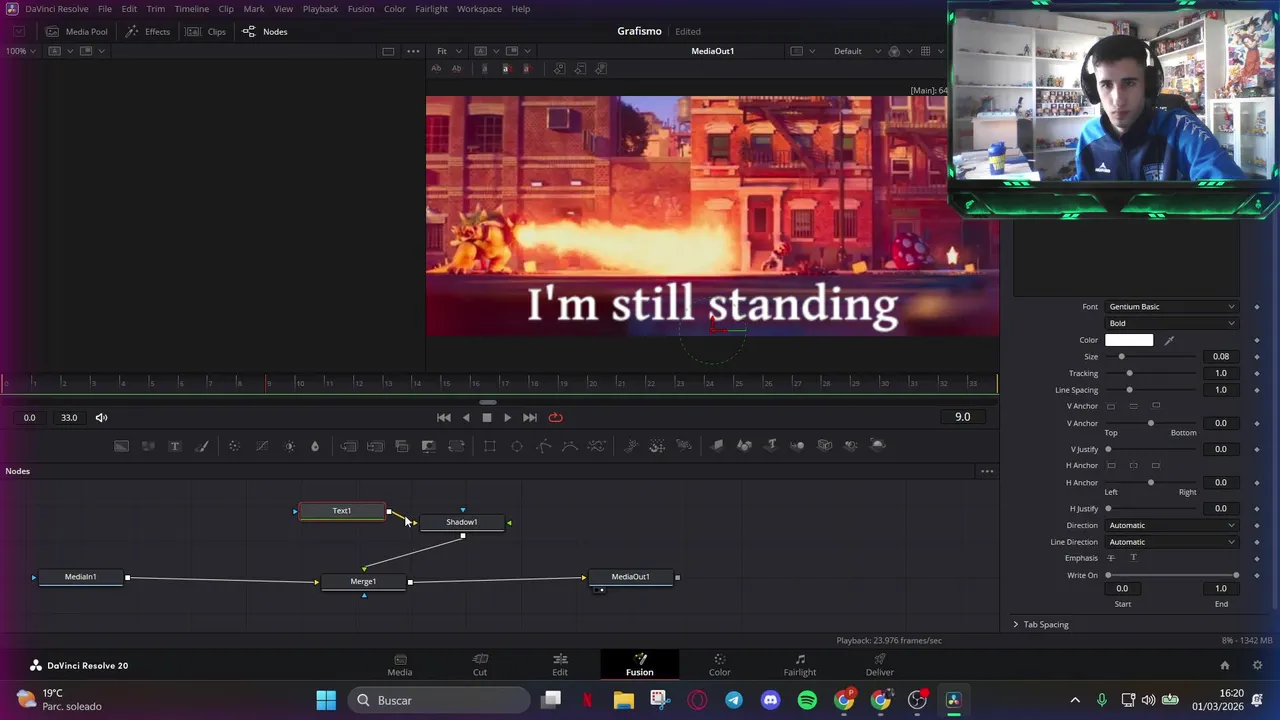Open the Workspace menu
The height and width of the screenshot is (720, 1280).
pos(479,9)
